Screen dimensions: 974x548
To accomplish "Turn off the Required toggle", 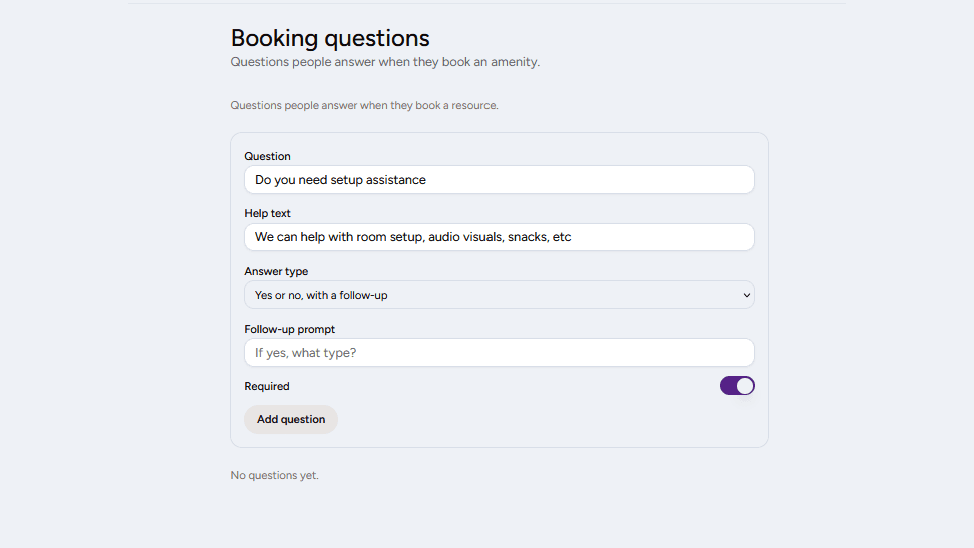I will point(737,386).
